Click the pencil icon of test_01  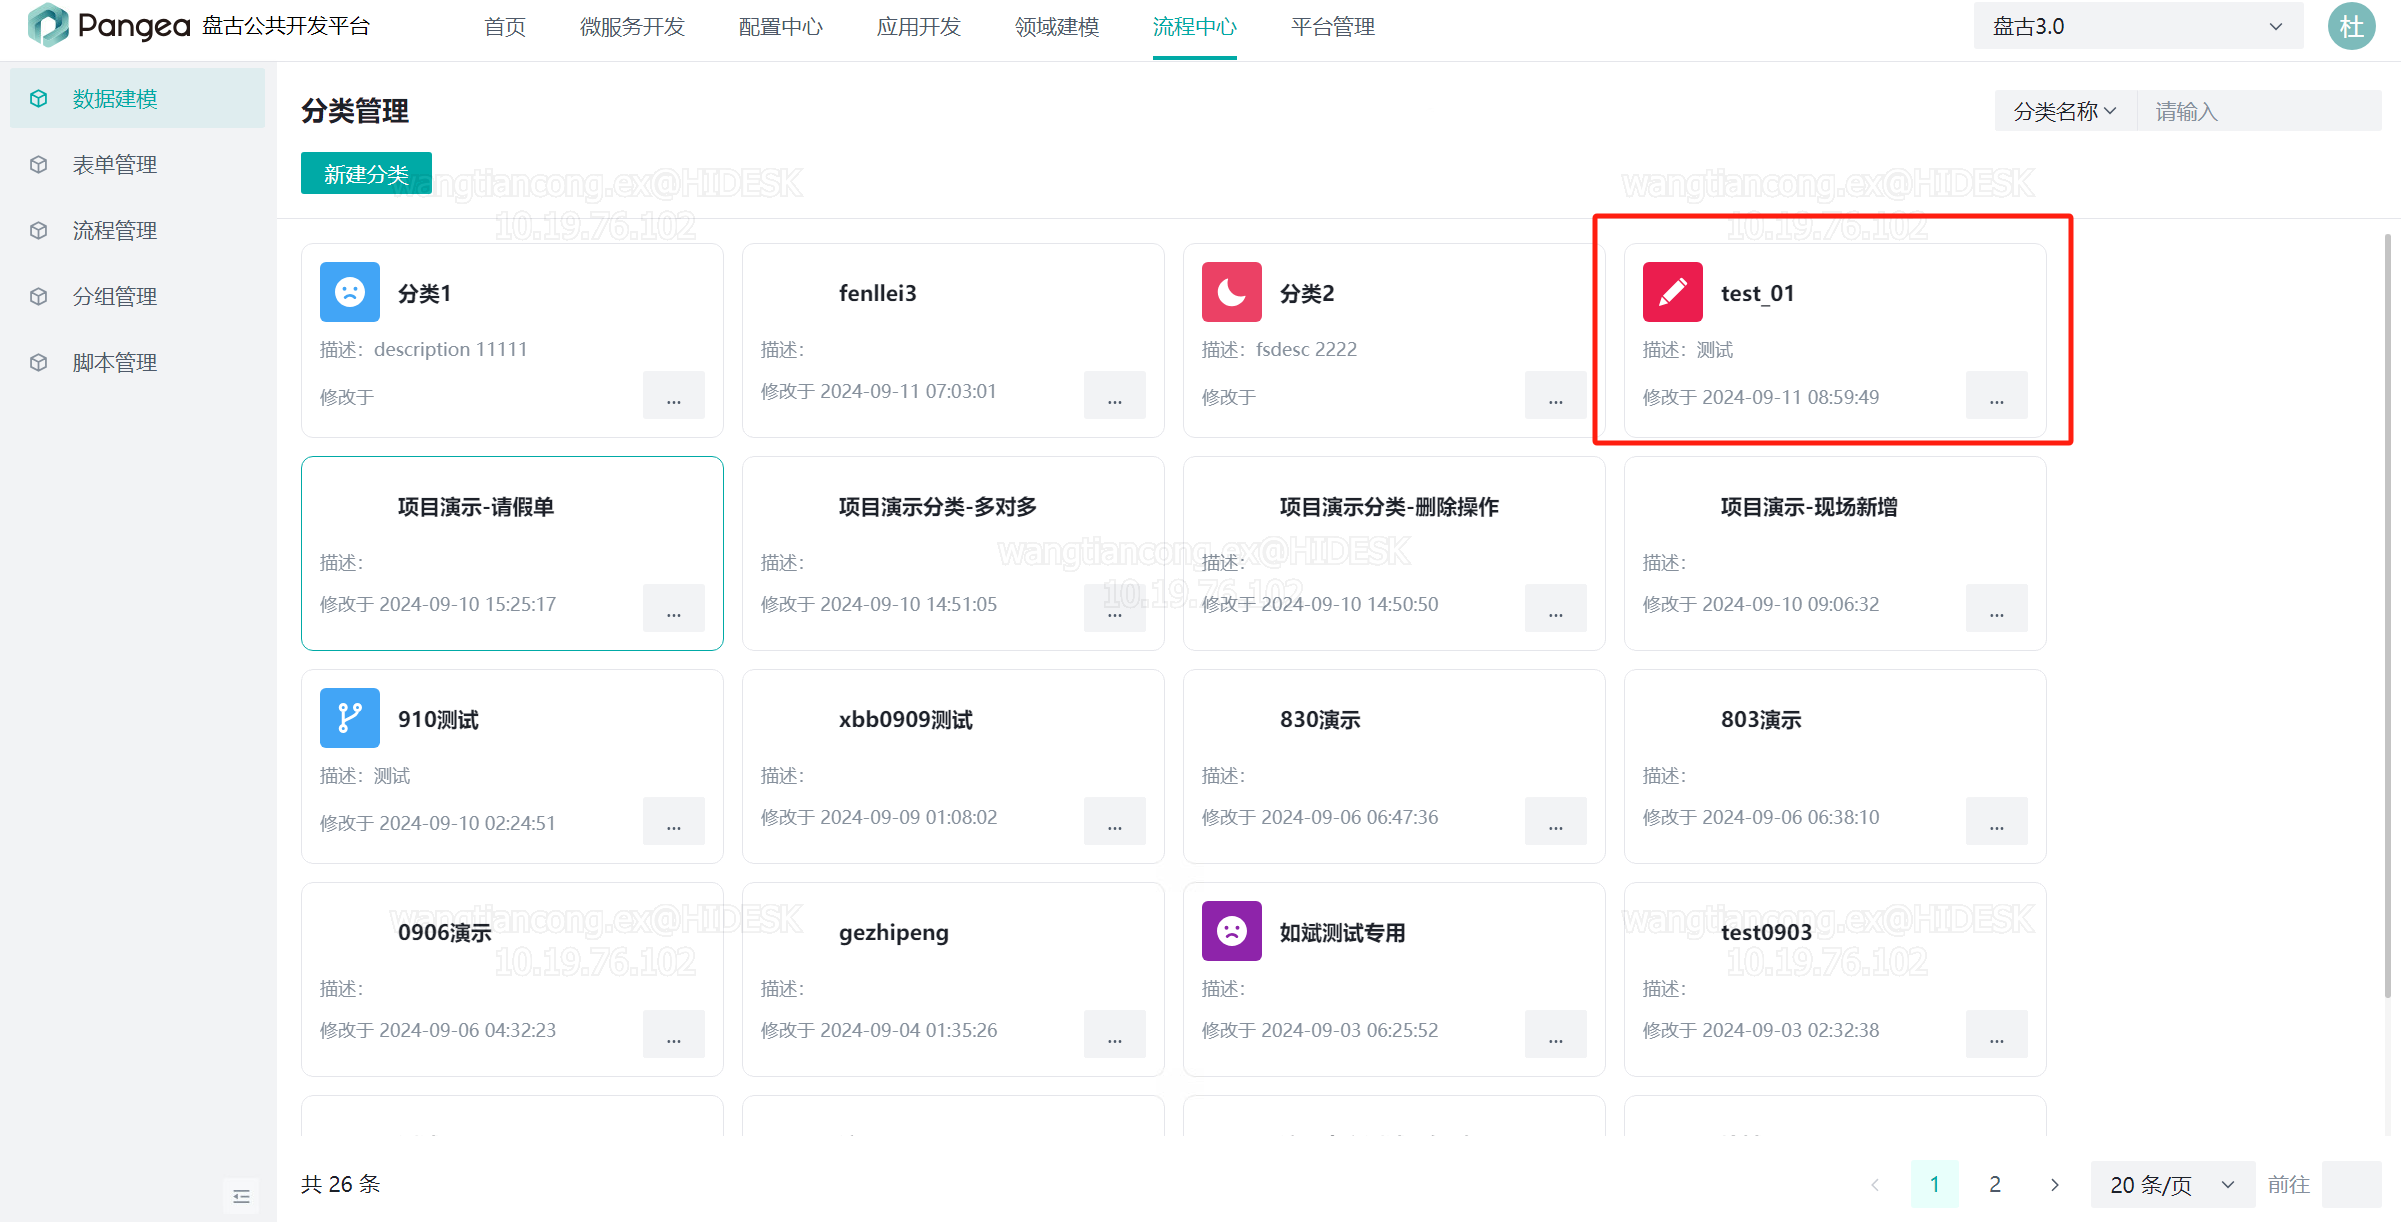(1673, 292)
